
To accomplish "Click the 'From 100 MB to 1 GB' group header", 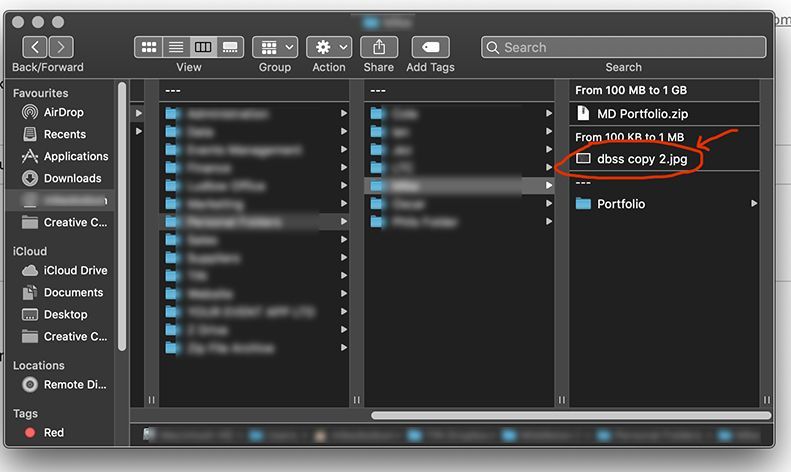I will click(631, 90).
